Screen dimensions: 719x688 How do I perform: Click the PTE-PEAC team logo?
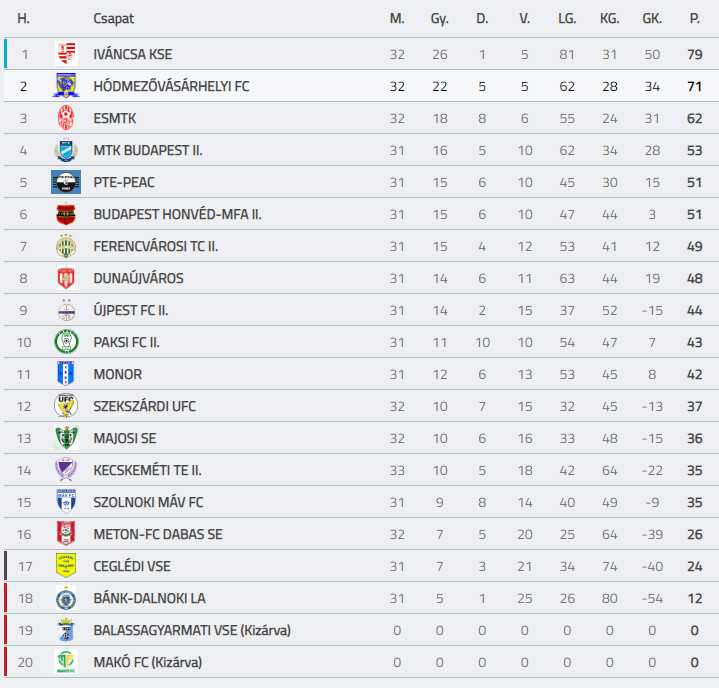click(x=66, y=182)
